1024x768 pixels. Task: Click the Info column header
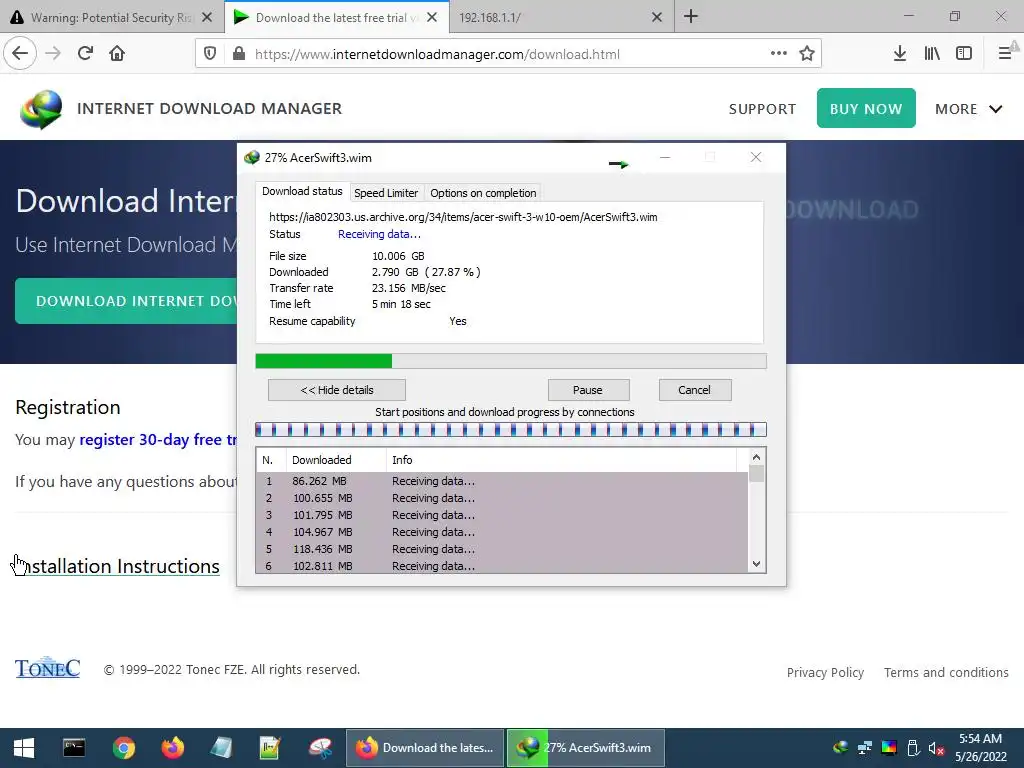pos(562,460)
